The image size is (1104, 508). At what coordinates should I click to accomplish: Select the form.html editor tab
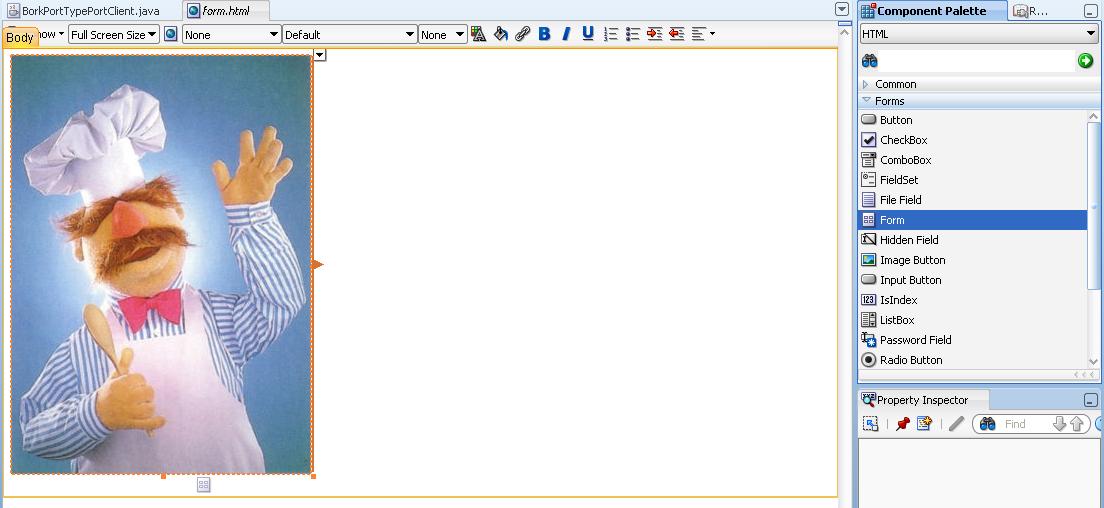pos(225,11)
